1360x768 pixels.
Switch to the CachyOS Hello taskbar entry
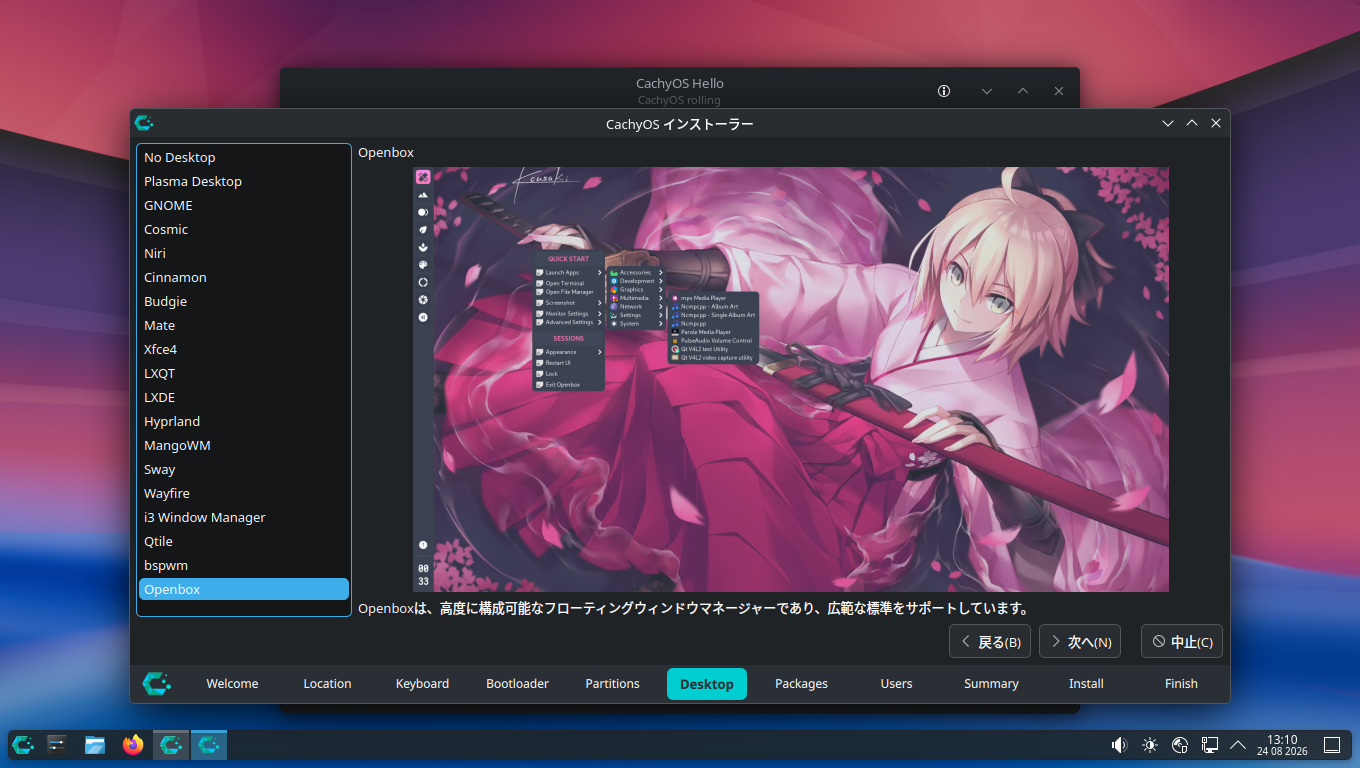[x=171, y=744]
